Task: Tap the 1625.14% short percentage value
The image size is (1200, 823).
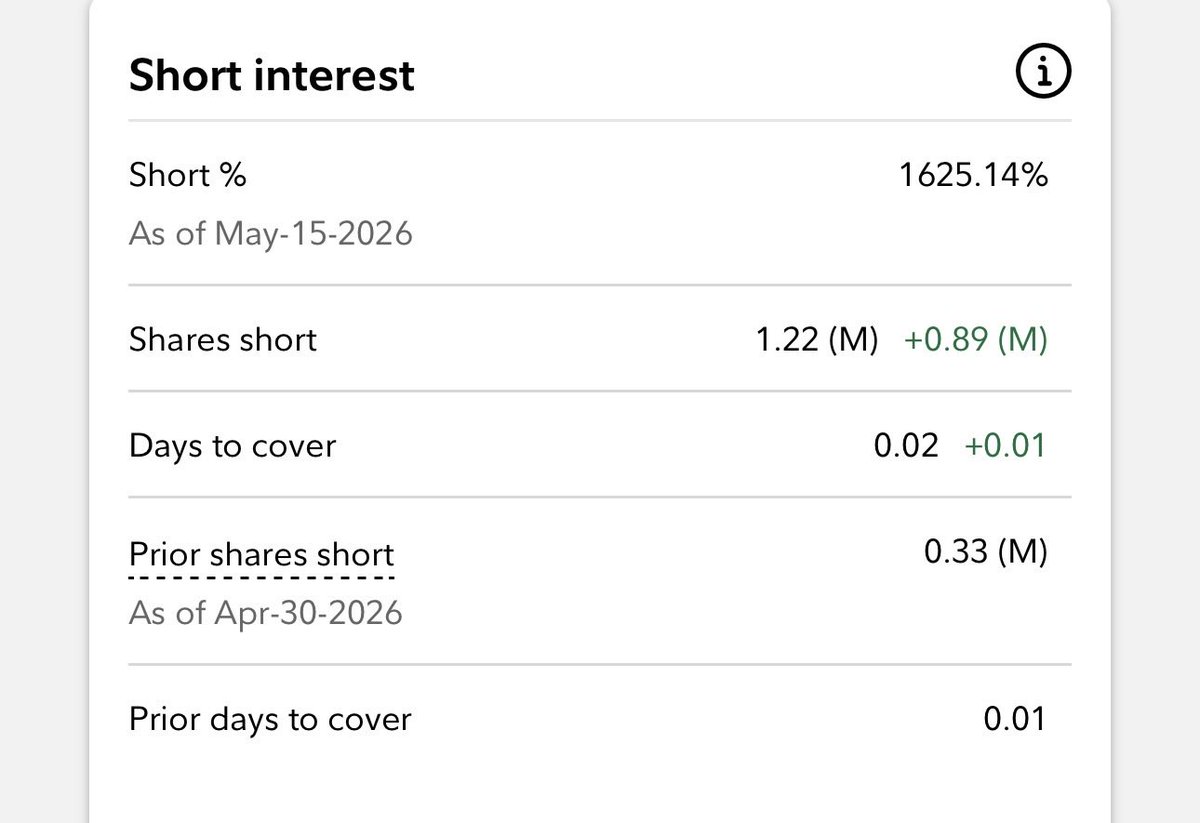Action: [973, 176]
